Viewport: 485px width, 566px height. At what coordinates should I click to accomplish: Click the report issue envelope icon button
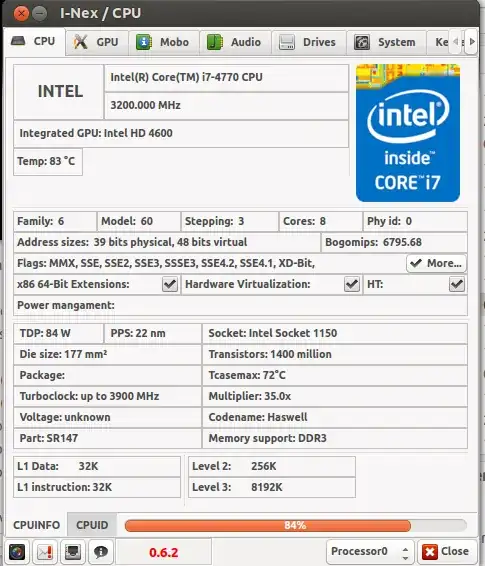45,552
